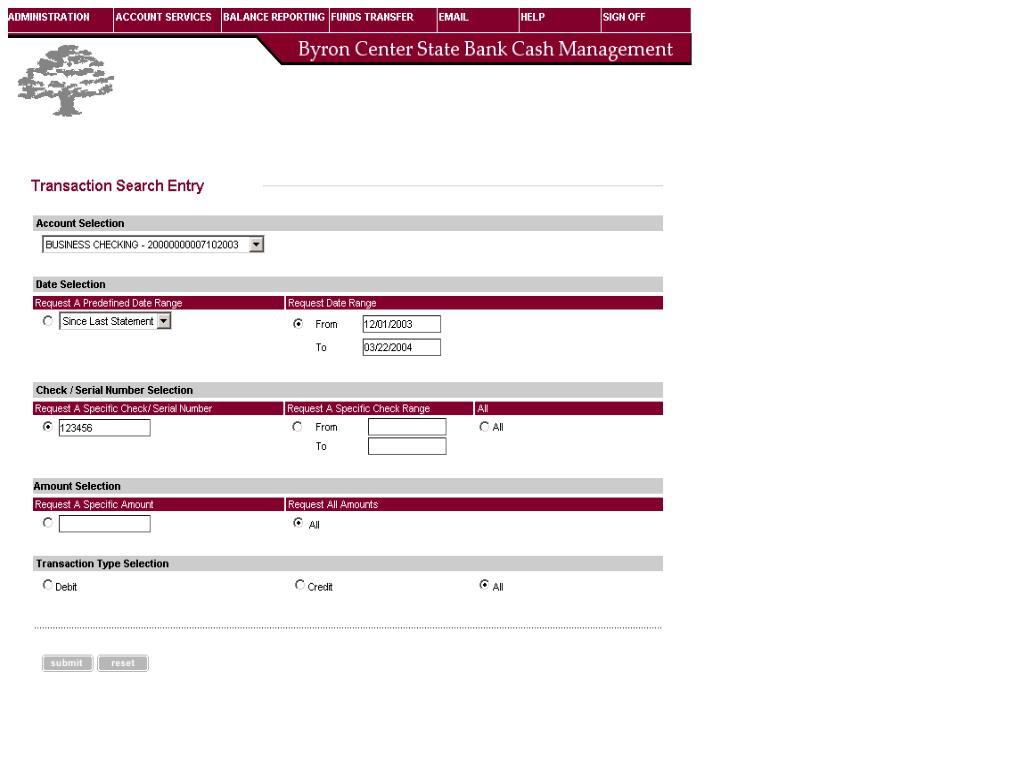Click the Request All Amounts label
Viewport: 1024px width, 768px height.
333,505
